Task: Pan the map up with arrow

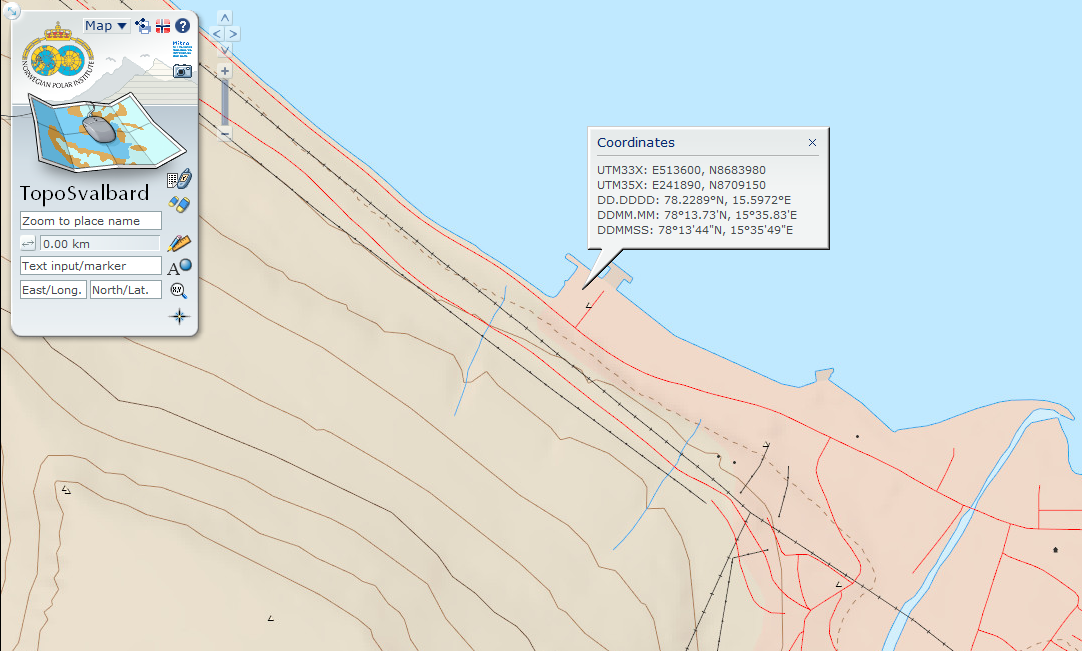Action: pos(225,17)
